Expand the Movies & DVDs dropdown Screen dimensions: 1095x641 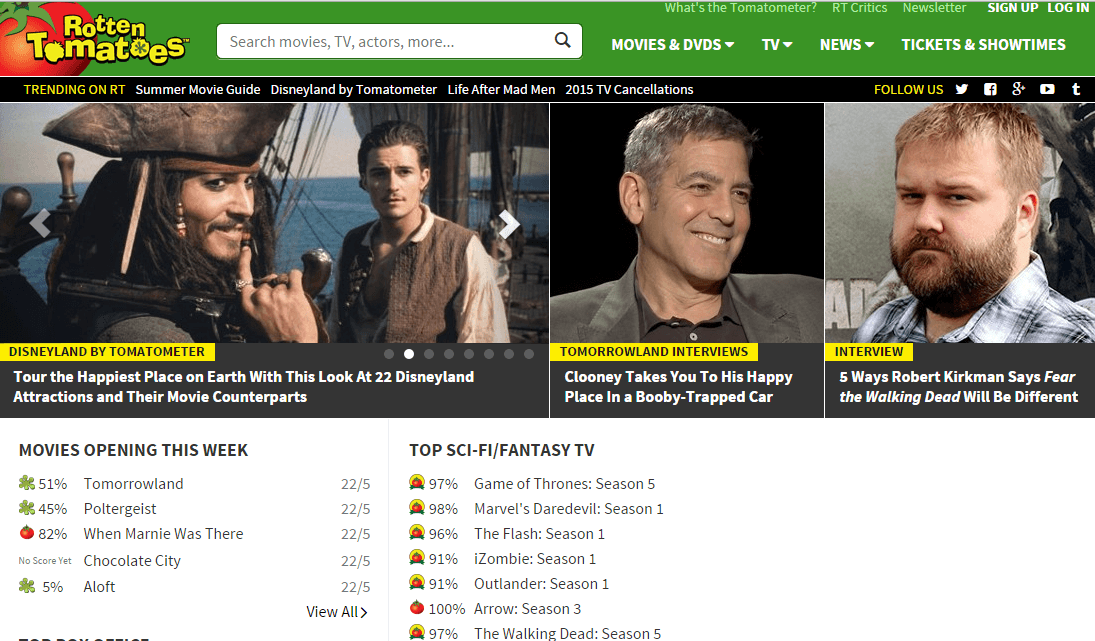pos(672,44)
